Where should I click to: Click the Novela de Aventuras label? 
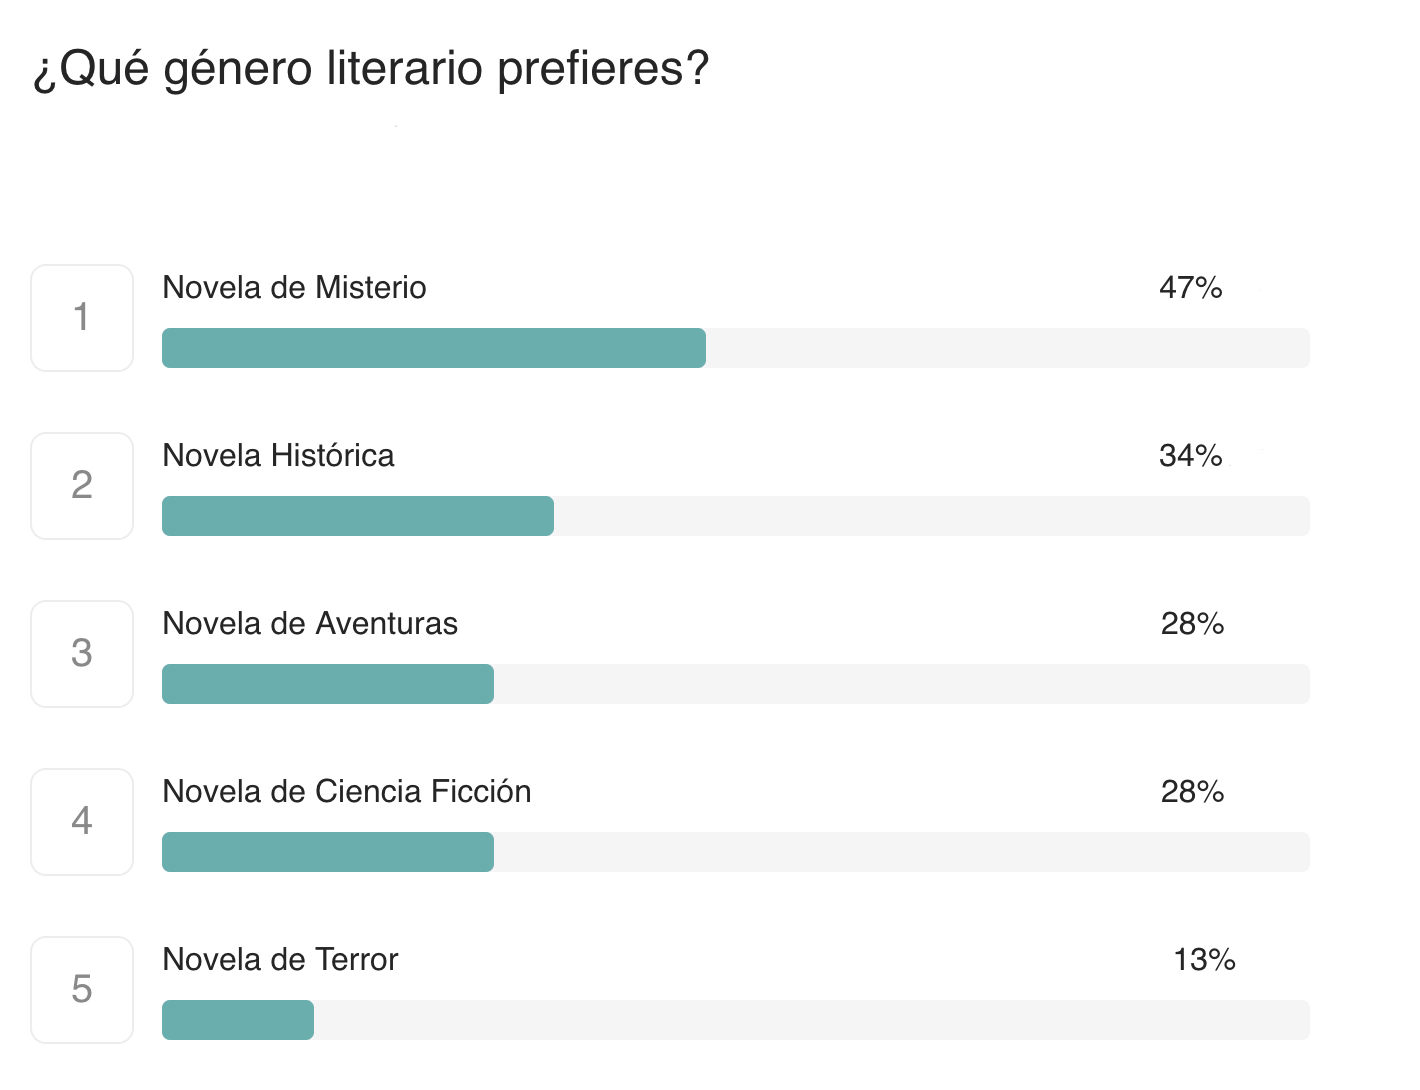[x=310, y=624]
